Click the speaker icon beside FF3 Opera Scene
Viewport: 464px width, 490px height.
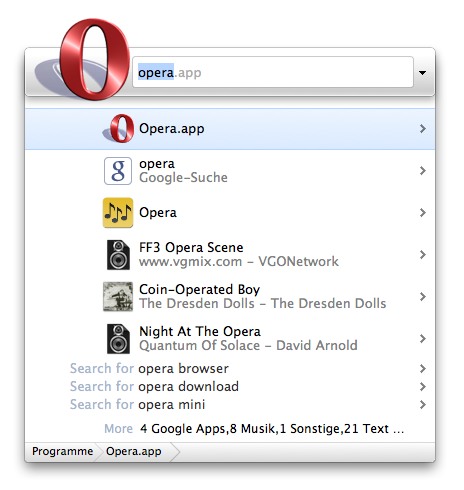[x=118, y=255]
